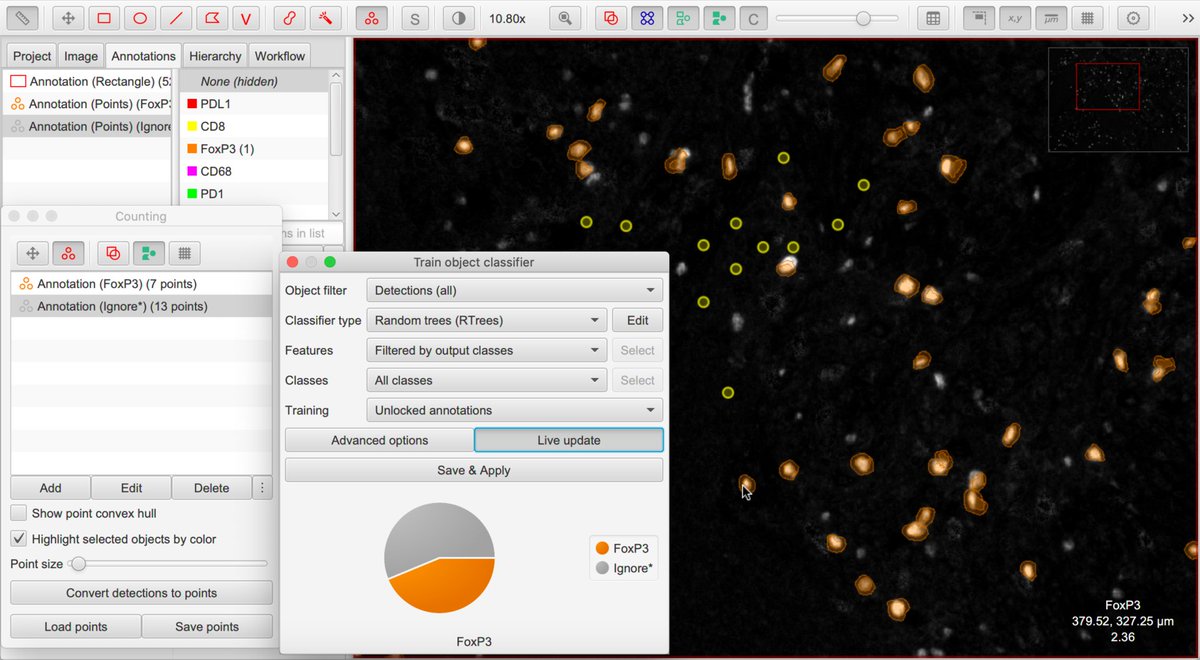
Task: Open the Training dropdown showing Unlocked annotations
Action: pyautogui.click(x=513, y=409)
